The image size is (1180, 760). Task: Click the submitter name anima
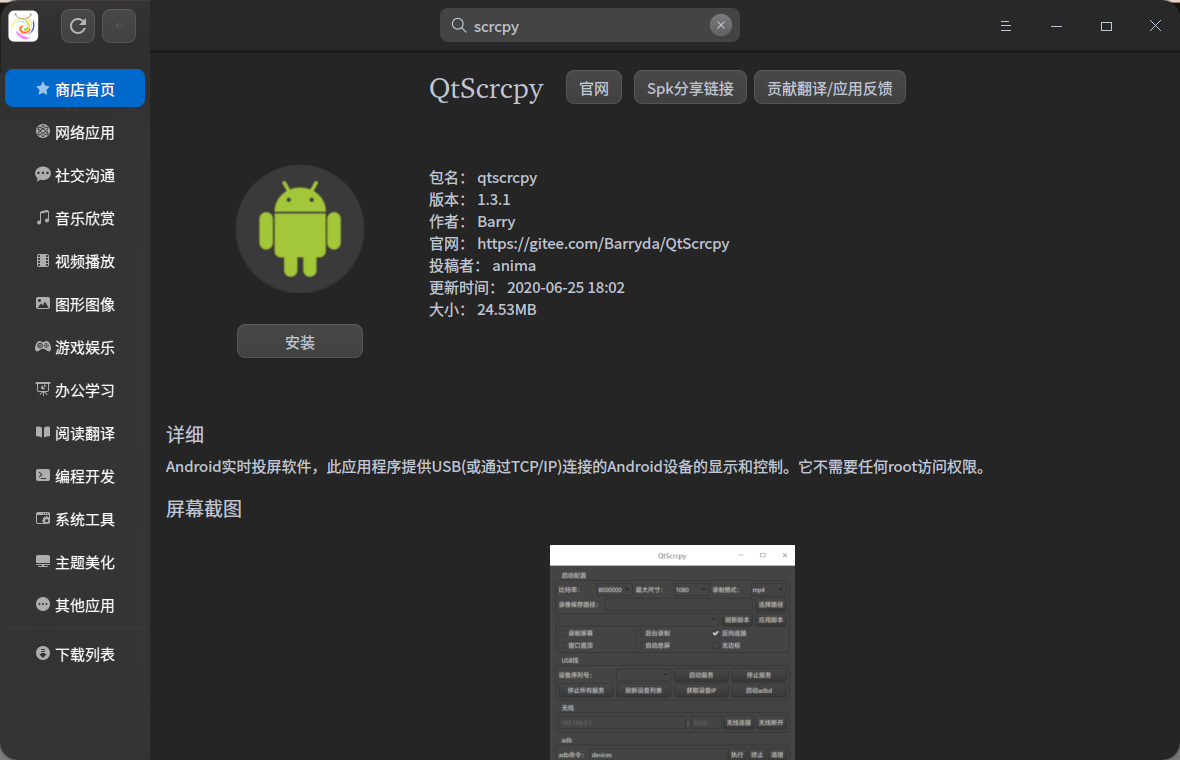click(x=514, y=266)
